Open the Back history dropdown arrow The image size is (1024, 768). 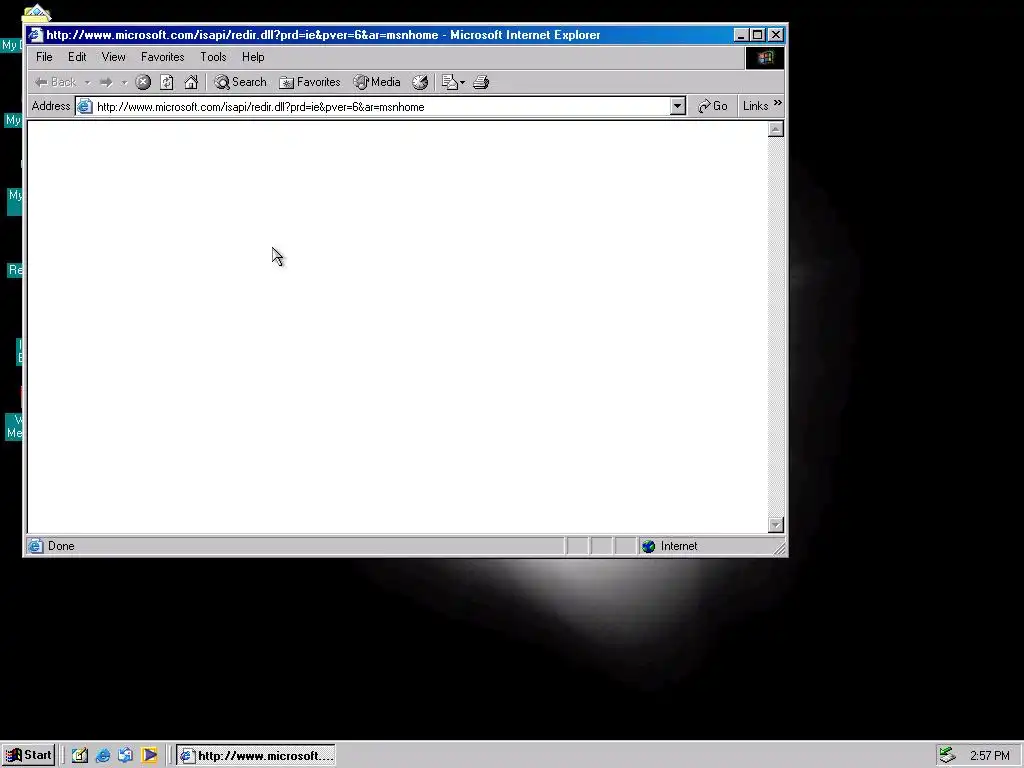point(88,83)
